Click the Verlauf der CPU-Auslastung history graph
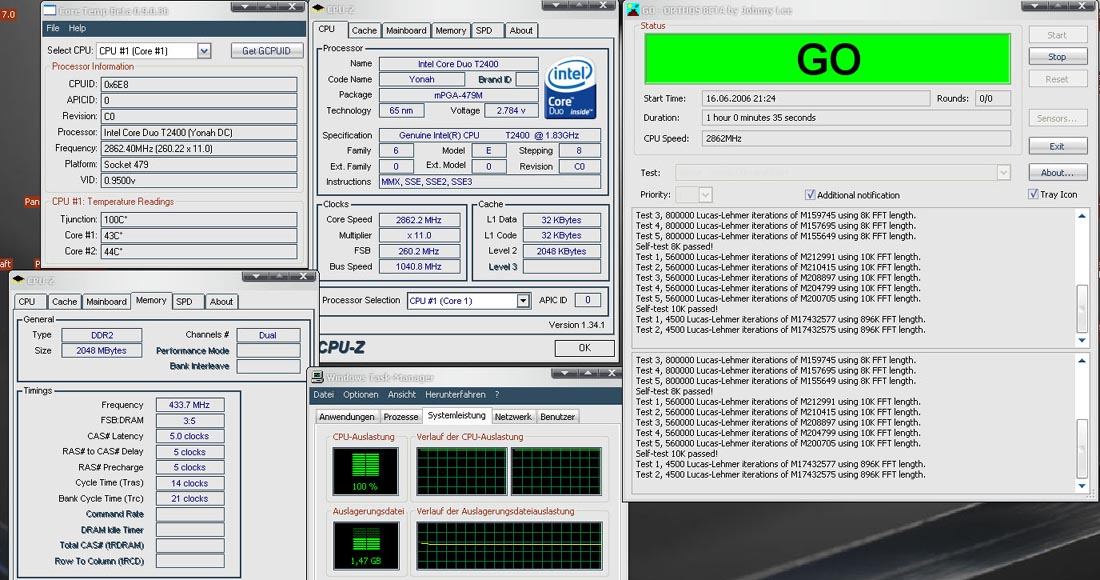Screen dimensions: 1100x580 tap(509, 471)
